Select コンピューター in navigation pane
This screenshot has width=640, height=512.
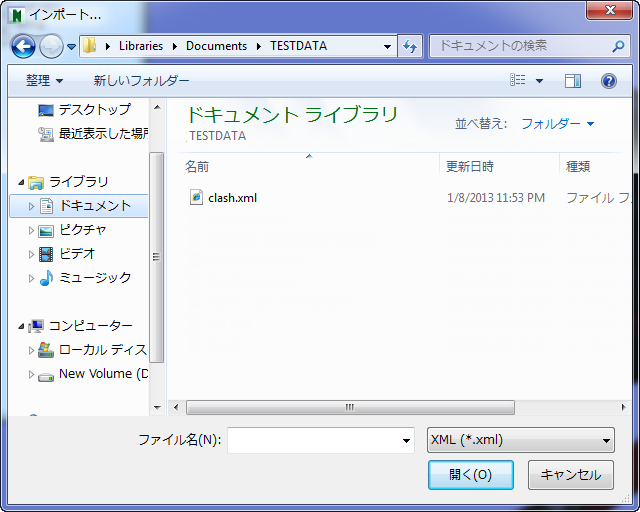91,326
